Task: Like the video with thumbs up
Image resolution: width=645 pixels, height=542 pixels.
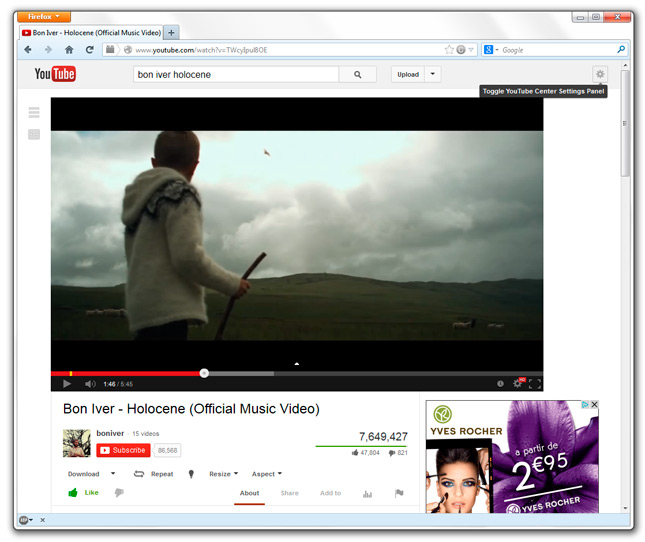Action: [83, 492]
